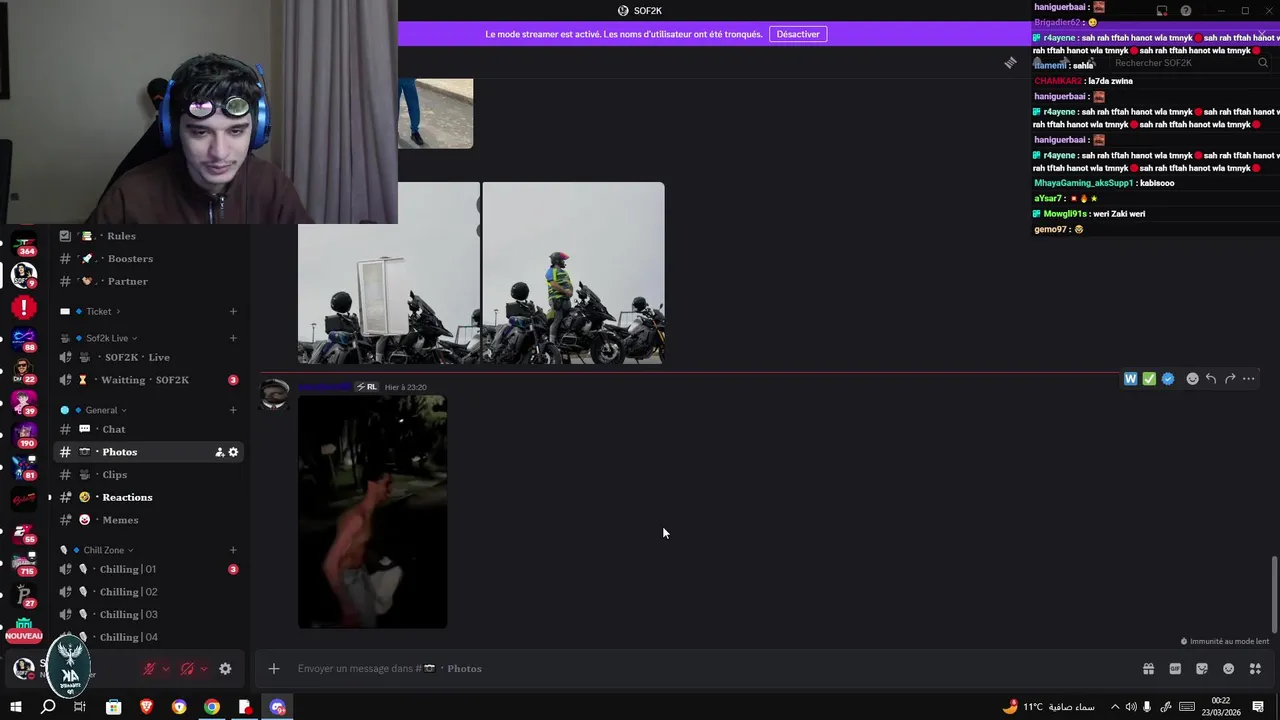Add a reaction via smiley icon on message
This screenshot has width=1280, height=720.
tap(1192, 379)
